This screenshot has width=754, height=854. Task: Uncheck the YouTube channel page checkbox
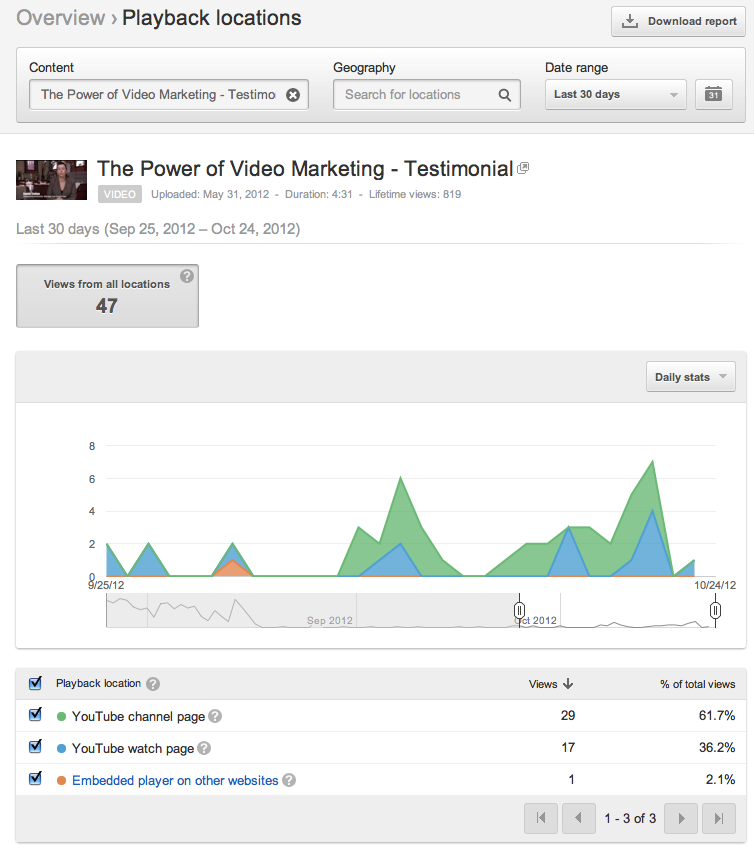pyautogui.click(x=36, y=715)
